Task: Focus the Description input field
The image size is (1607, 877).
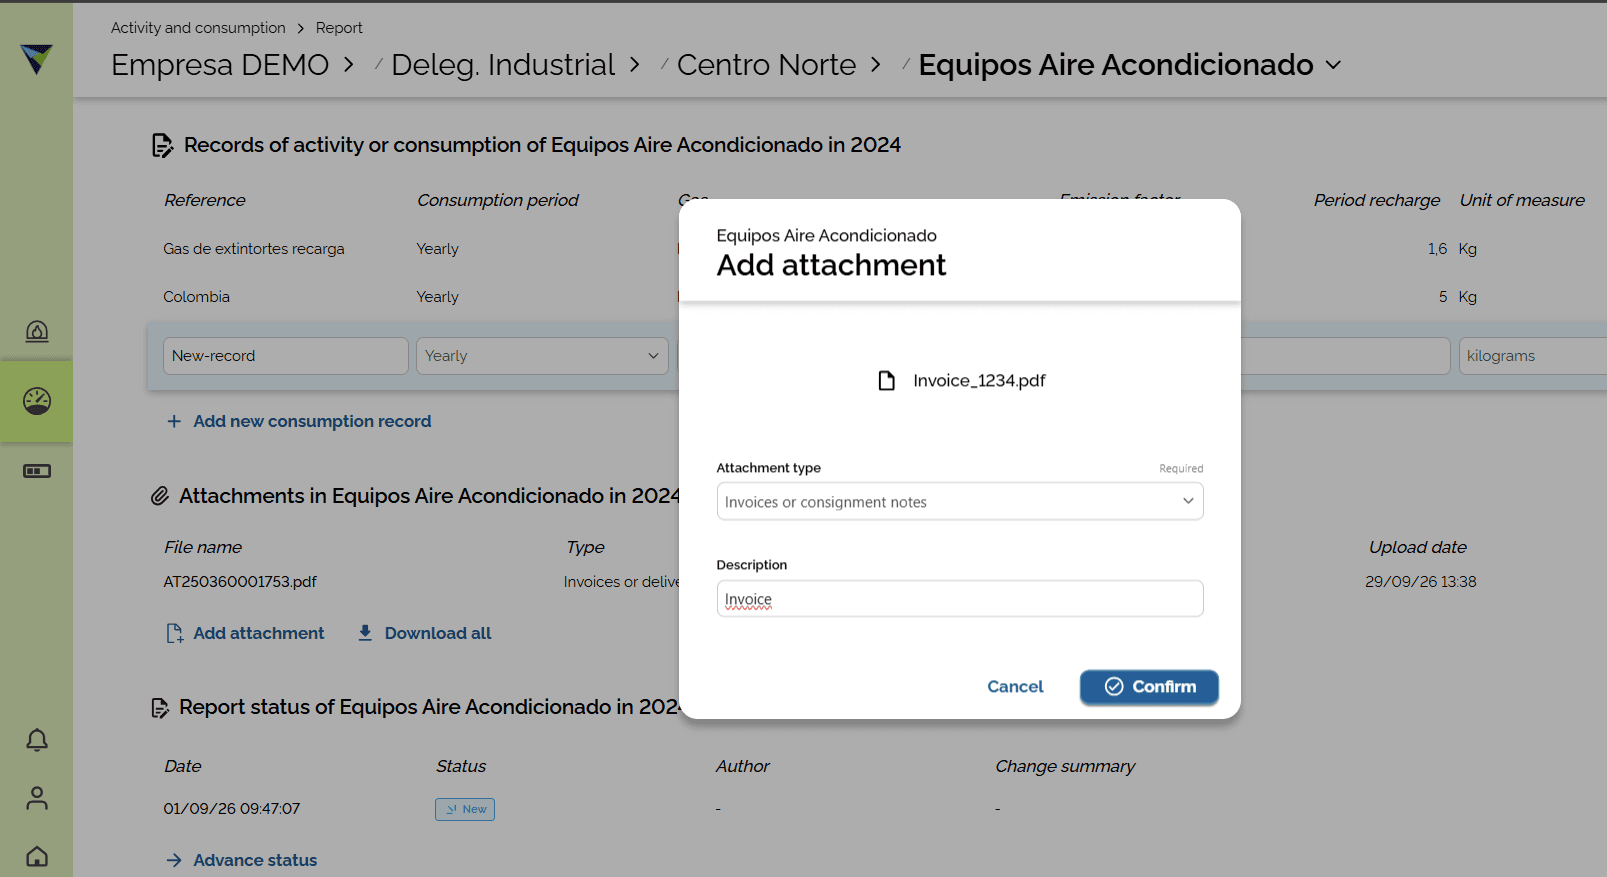Action: (960, 599)
